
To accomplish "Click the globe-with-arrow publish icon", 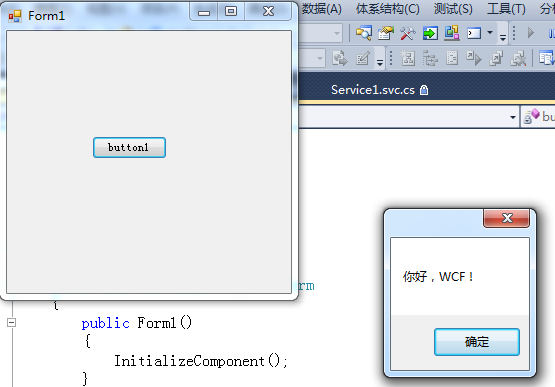I will (340, 58).
